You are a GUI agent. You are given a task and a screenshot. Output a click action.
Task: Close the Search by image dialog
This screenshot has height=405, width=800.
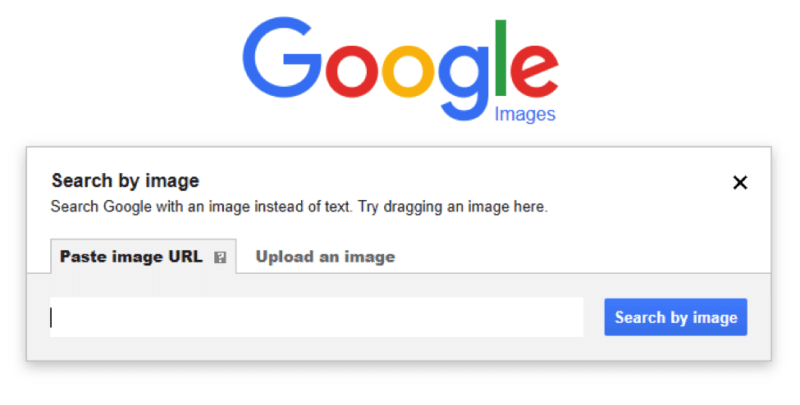740,182
